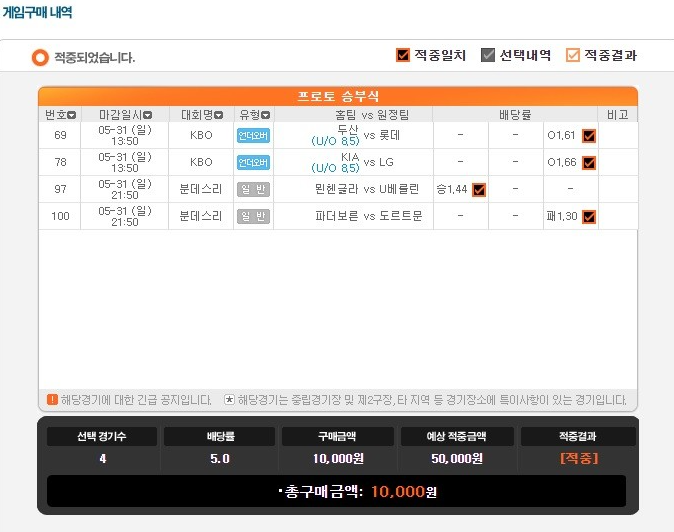674x532 pixels.
Task: Click 일반 badge for game 100
Action: point(253,217)
